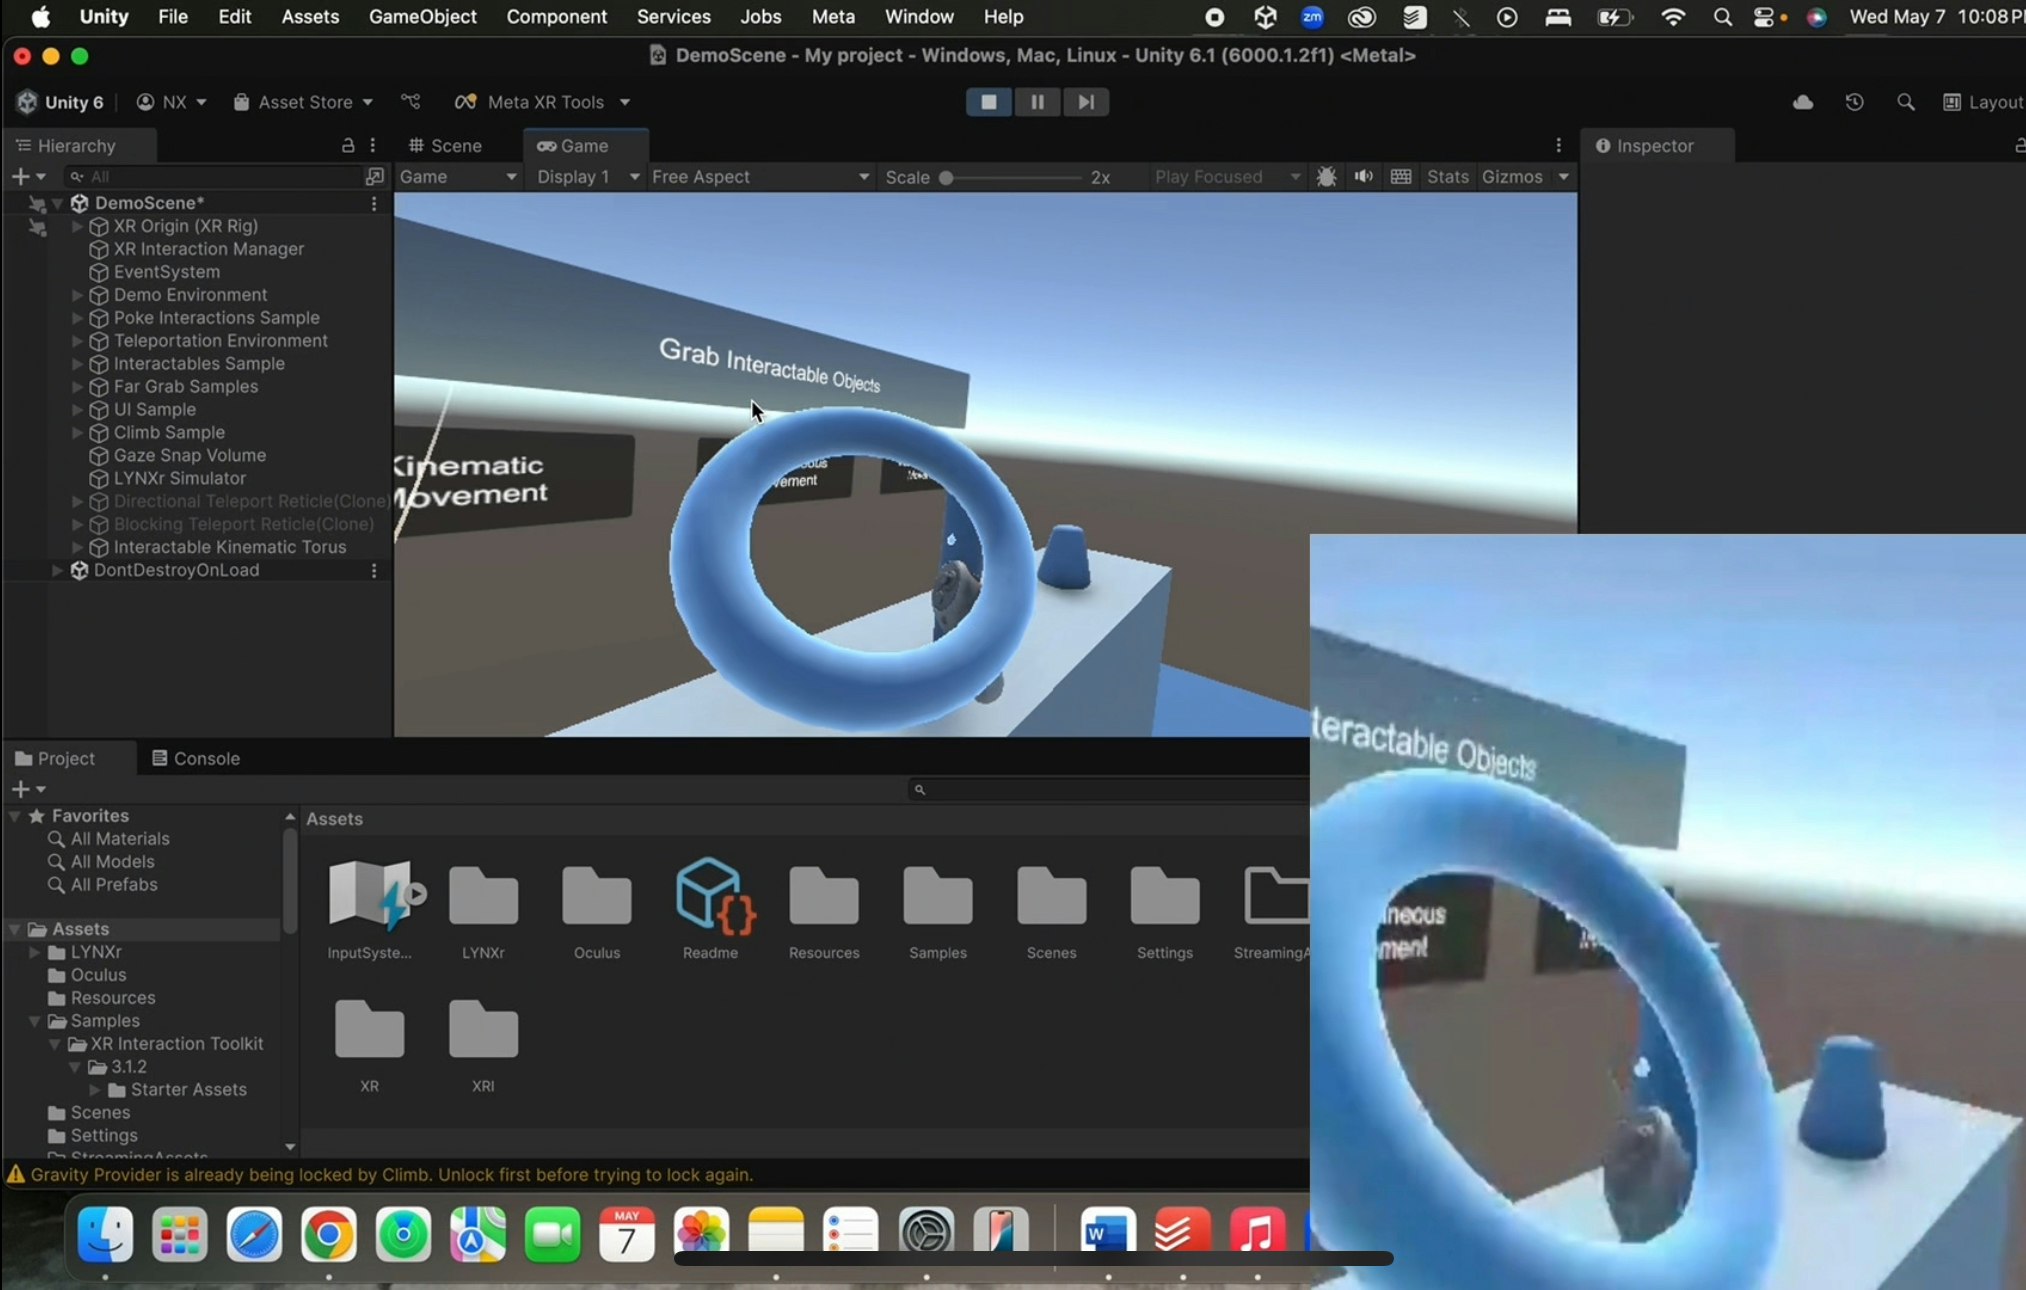
Task: Select the Inspector tab
Action: click(x=1658, y=145)
